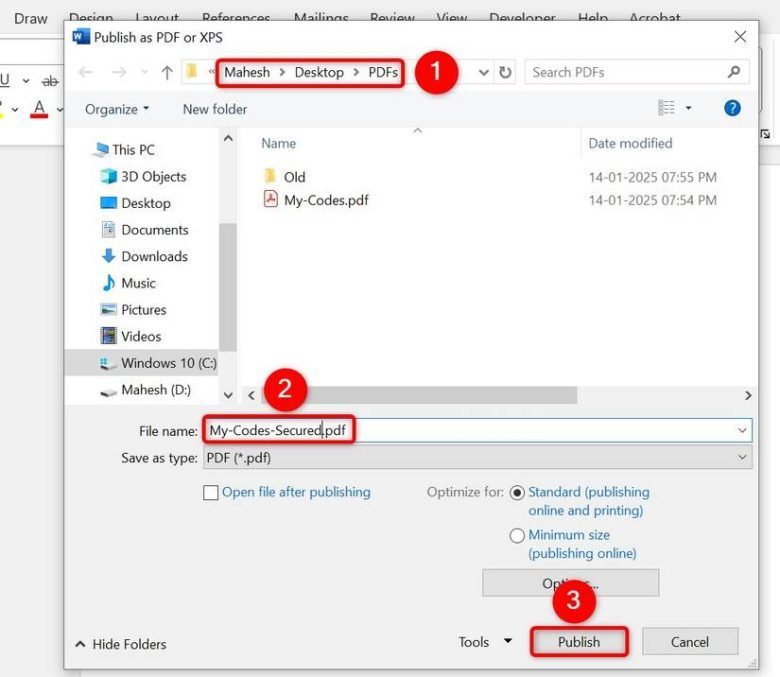Click the Underline U icon in Word
The height and width of the screenshot is (677, 780).
click(5, 80)
